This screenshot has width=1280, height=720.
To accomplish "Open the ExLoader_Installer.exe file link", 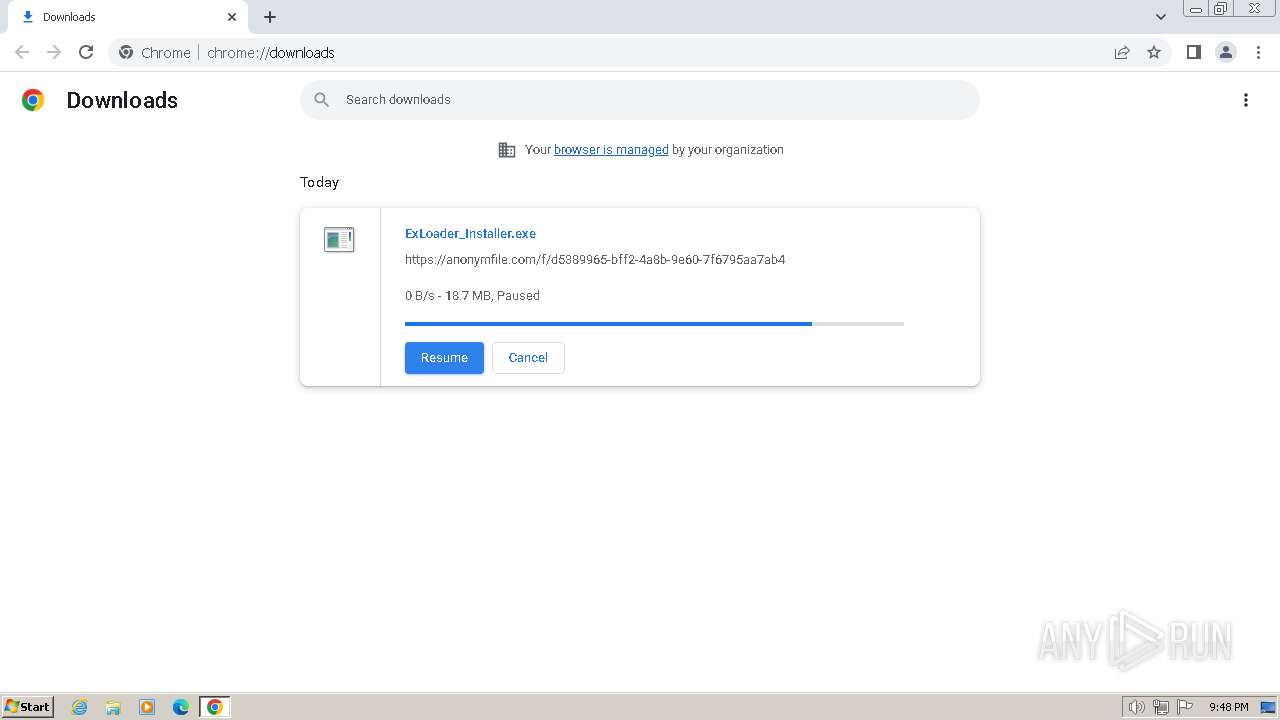I will click(470, 233).
